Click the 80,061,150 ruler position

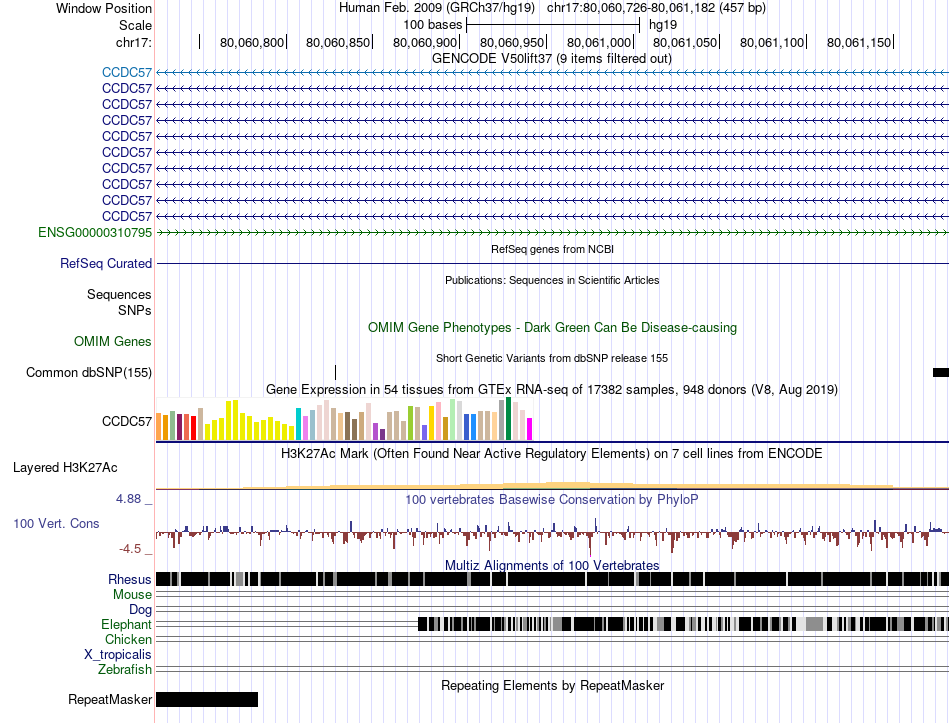(x=859, y=42)
